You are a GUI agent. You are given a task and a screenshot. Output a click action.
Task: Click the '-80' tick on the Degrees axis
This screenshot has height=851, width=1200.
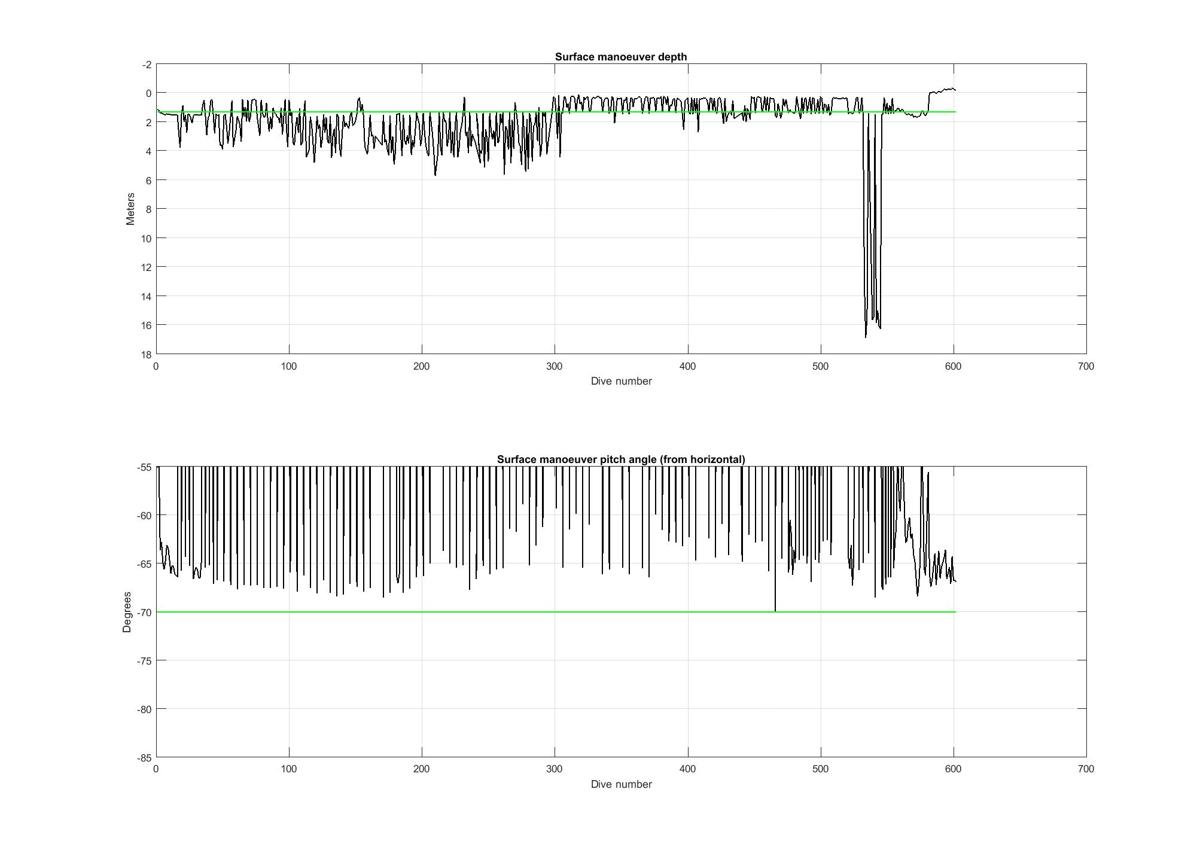coord(145,709)
